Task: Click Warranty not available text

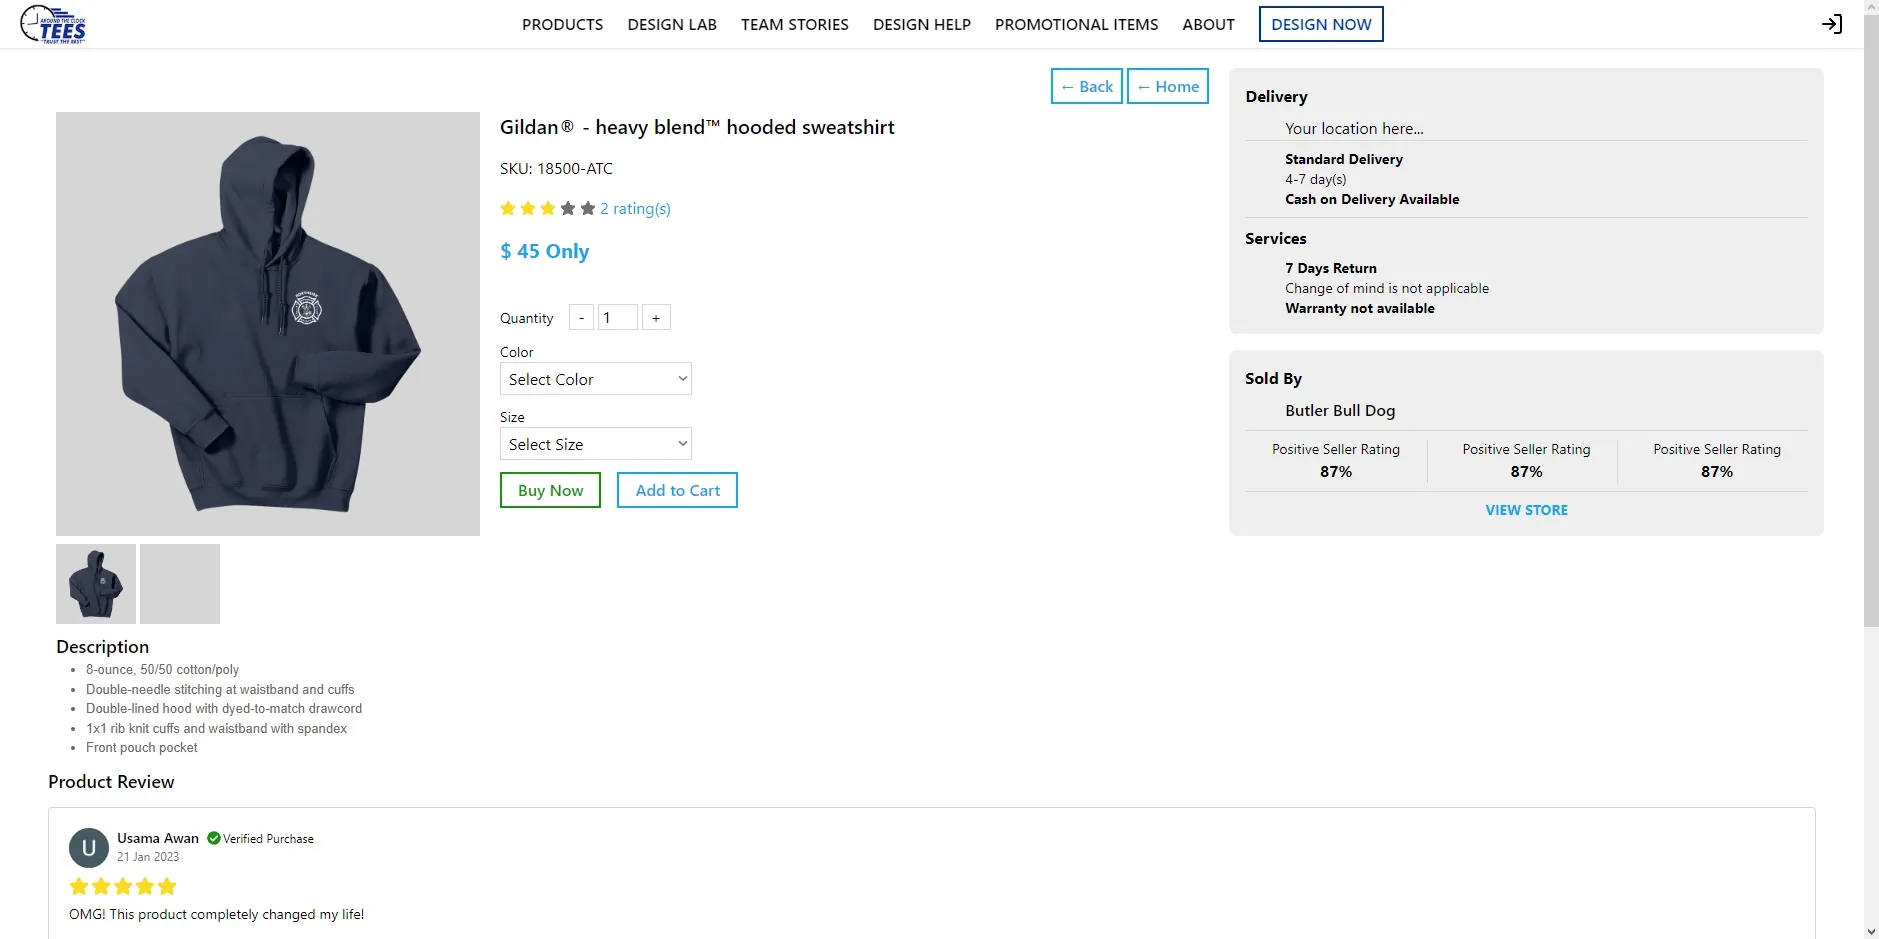Action: [1360, 308]
